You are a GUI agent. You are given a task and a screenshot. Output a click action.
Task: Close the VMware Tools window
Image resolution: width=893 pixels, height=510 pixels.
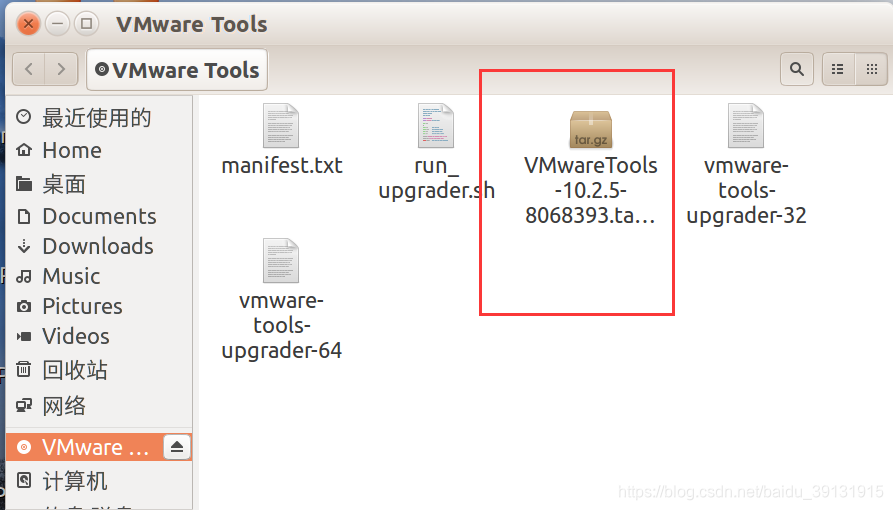[x=28, y=24]
